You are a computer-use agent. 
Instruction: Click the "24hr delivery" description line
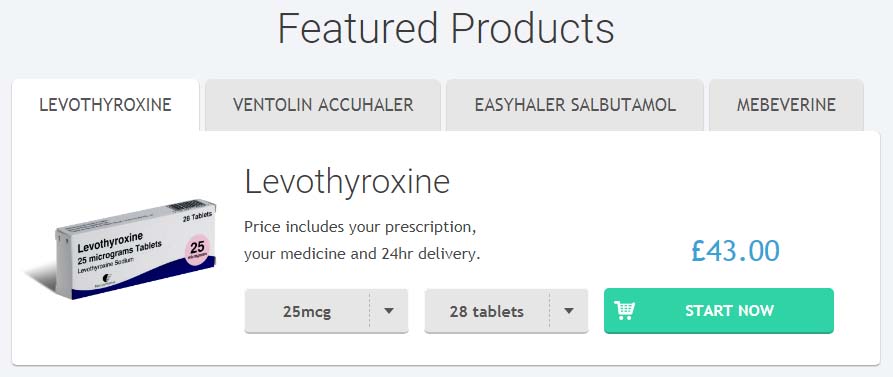[362, 254]
